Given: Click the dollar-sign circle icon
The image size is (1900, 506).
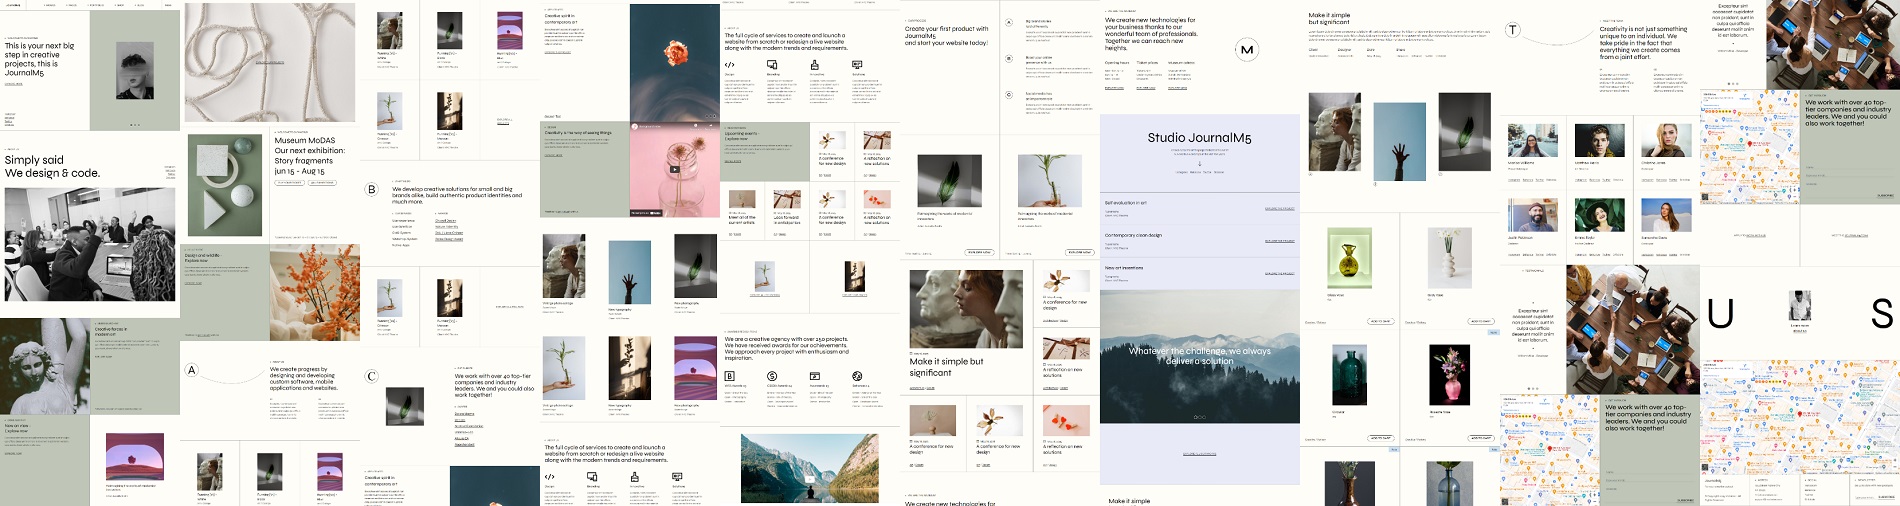Looking at the screenshot, I should click(x=772, y=376).
